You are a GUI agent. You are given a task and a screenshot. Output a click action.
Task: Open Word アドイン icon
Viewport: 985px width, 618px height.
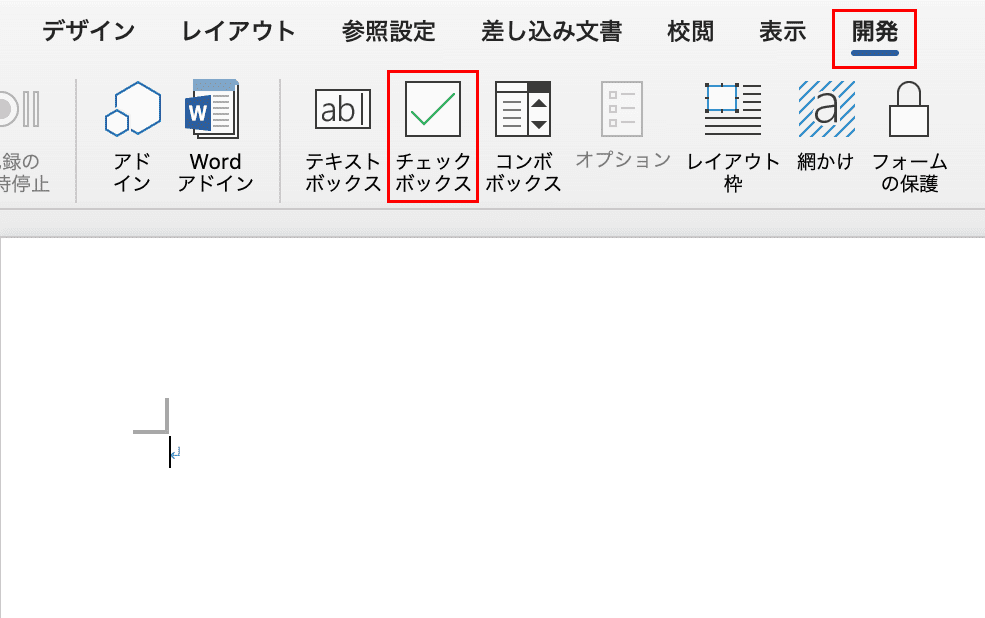point(212,108)
